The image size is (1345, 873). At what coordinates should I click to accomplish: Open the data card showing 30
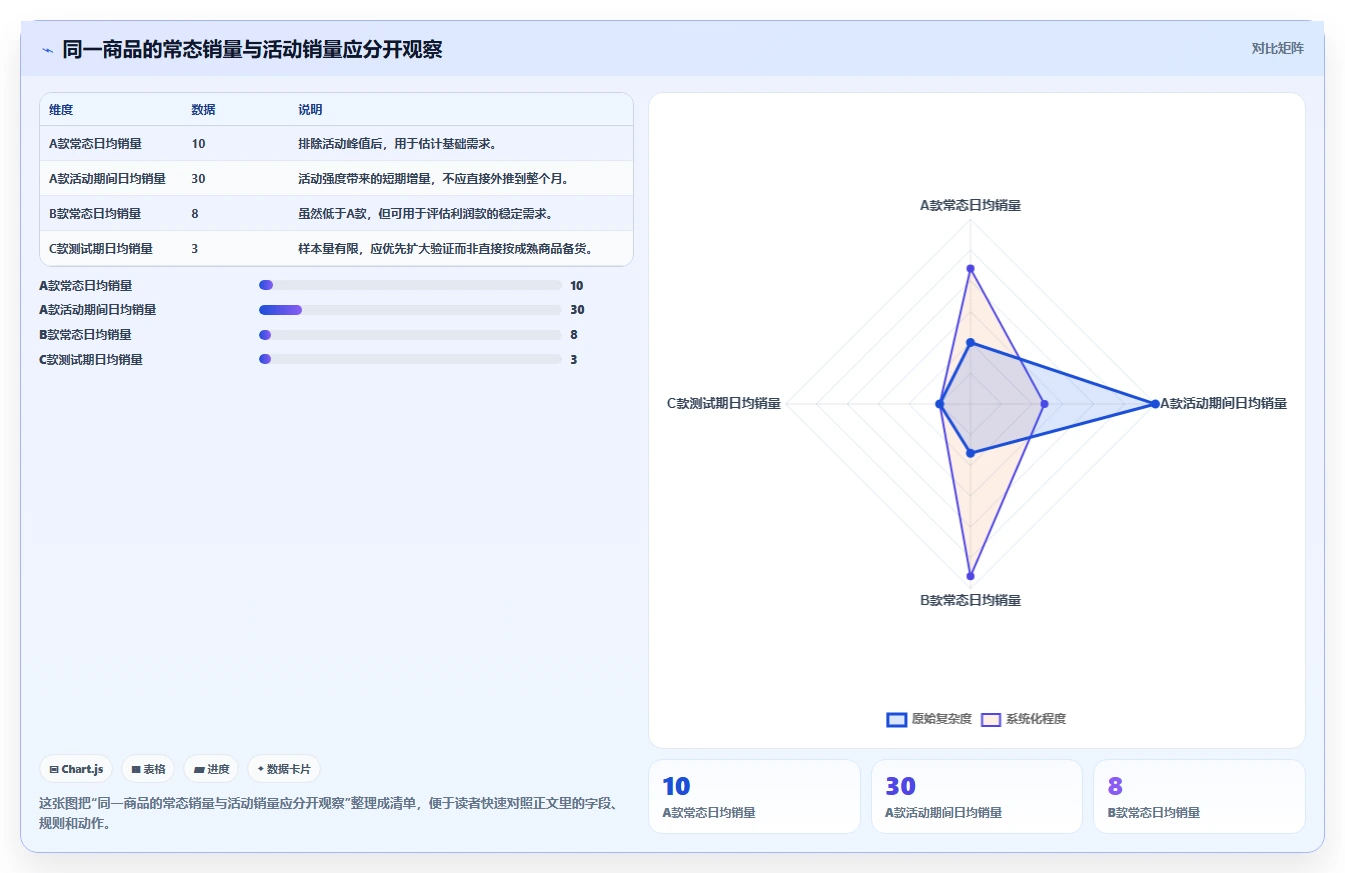click(x=976, y=796)
